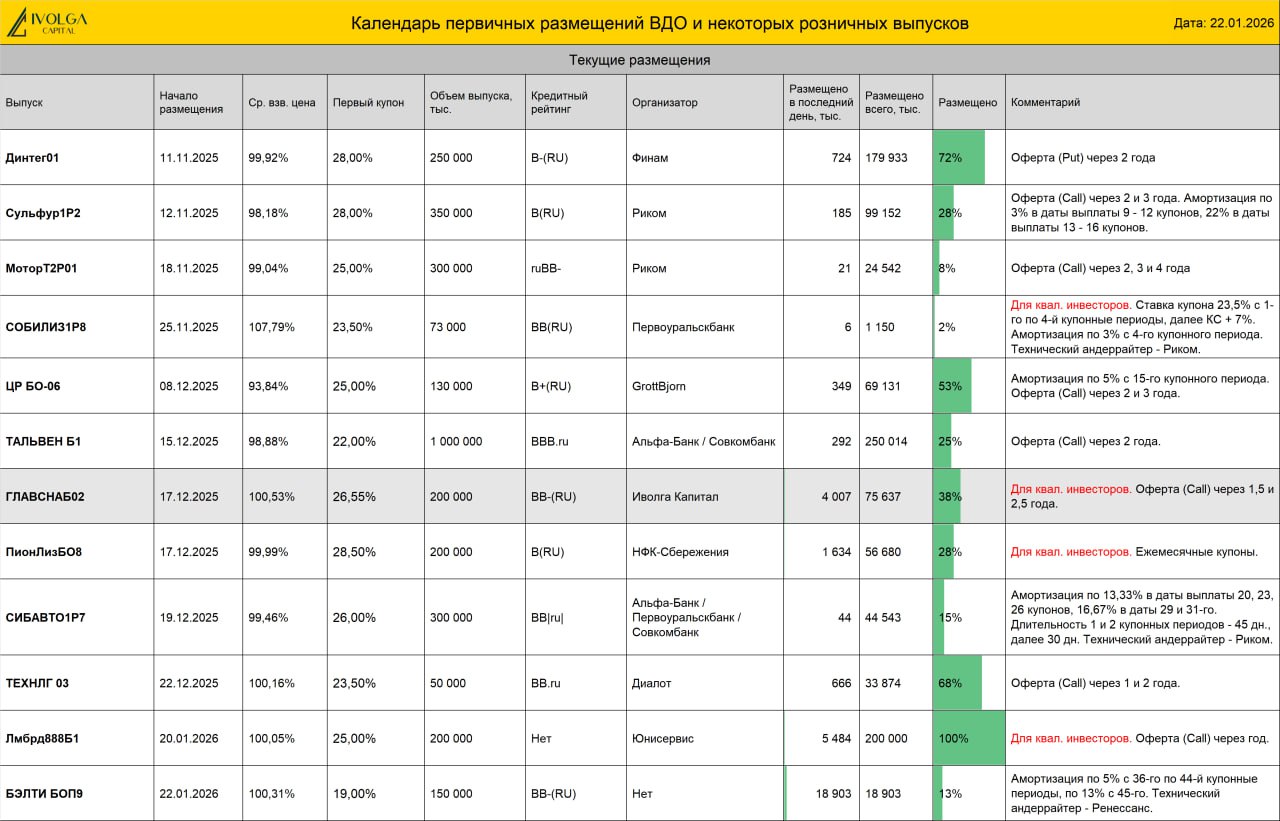Viewport: 1280px width, 821px height.
Task: Click the "Динтег01" issue name
Action: [32, 158]
